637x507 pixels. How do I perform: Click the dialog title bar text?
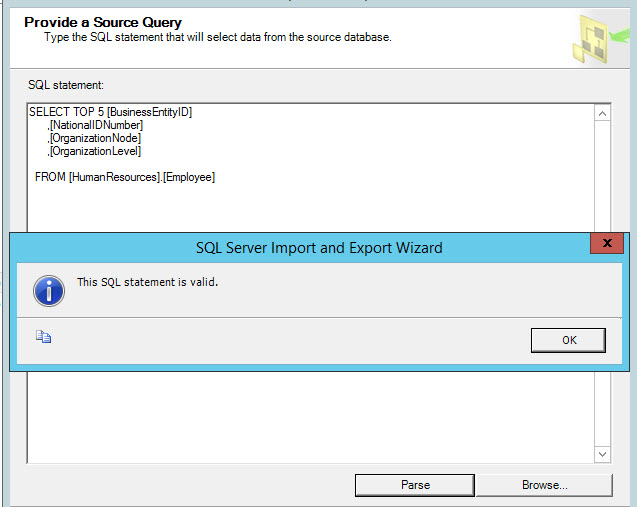click(x=318, y=247)
